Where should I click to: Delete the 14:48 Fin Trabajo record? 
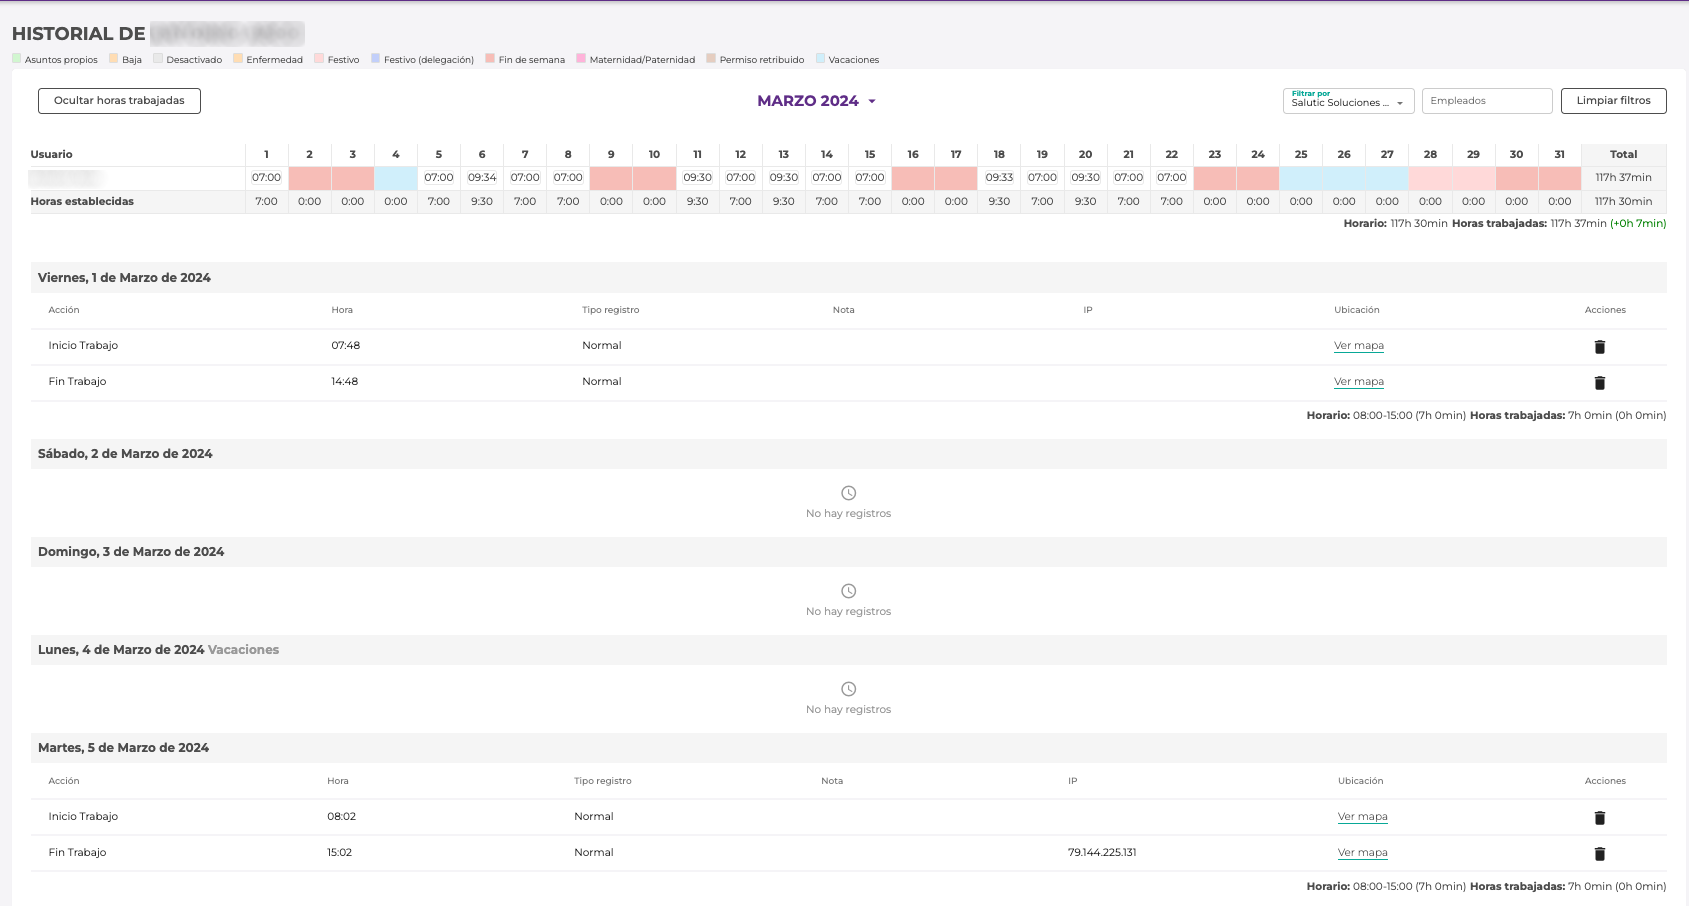(1599, 383)
